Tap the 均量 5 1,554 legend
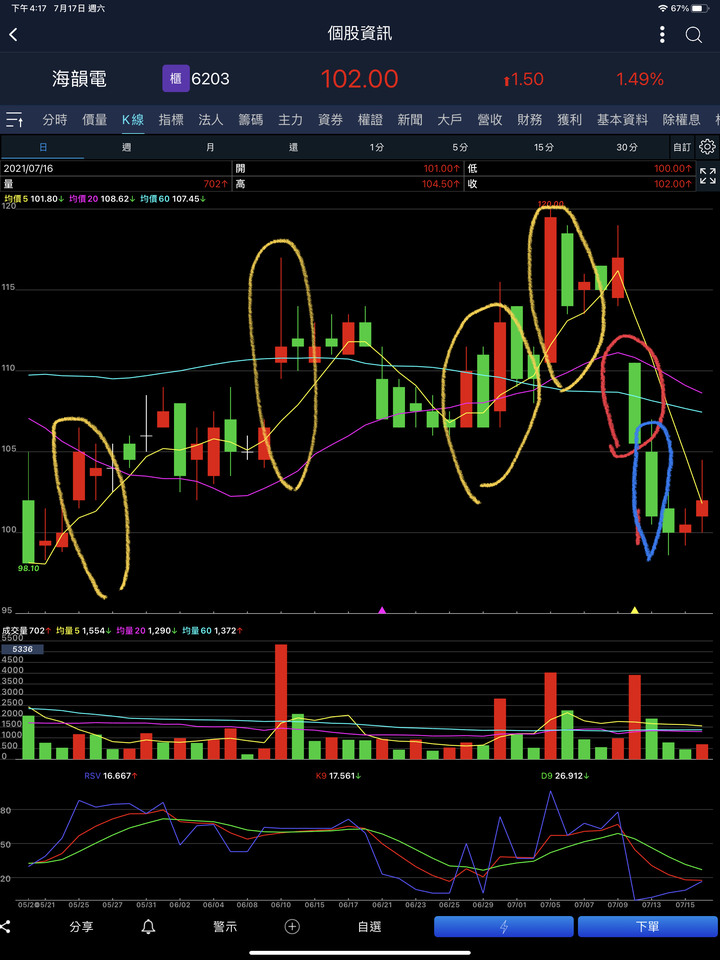 [84, 630]
